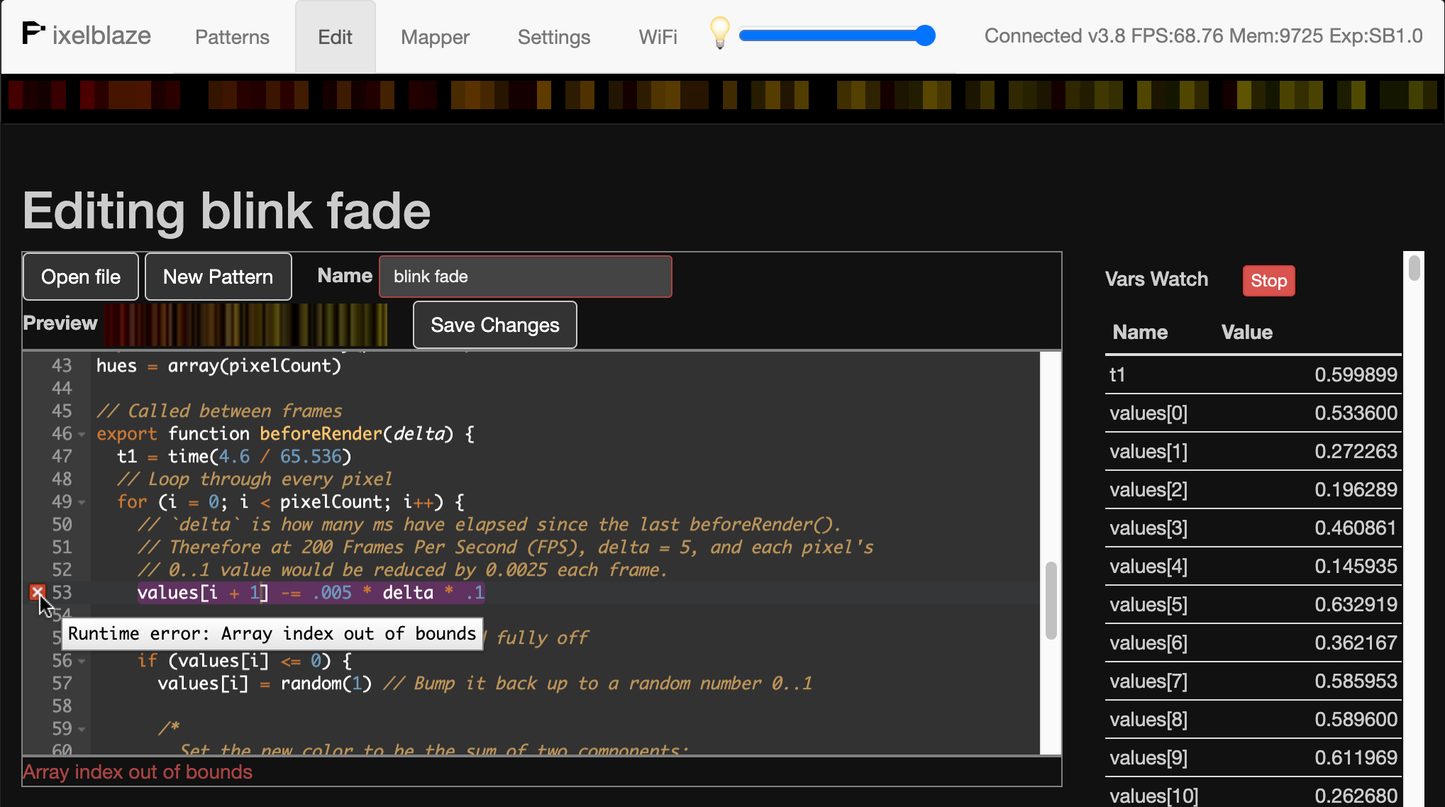Image resolution: width=1445 pixels, height=807 pixels.
Task: Click Save Changes
Action: [x=495, y=325]
